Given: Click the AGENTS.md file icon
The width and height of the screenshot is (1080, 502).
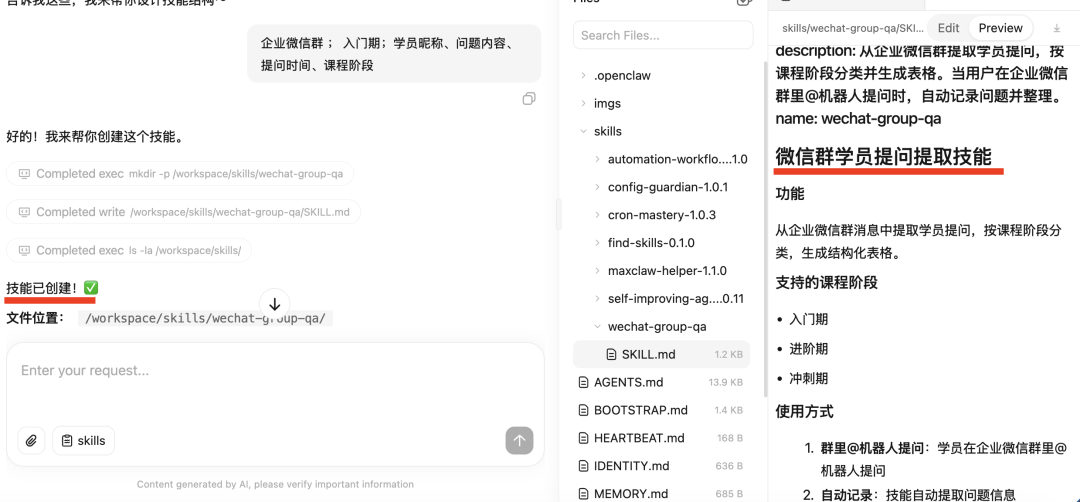Looking at the screenshot, I should 583,382.
